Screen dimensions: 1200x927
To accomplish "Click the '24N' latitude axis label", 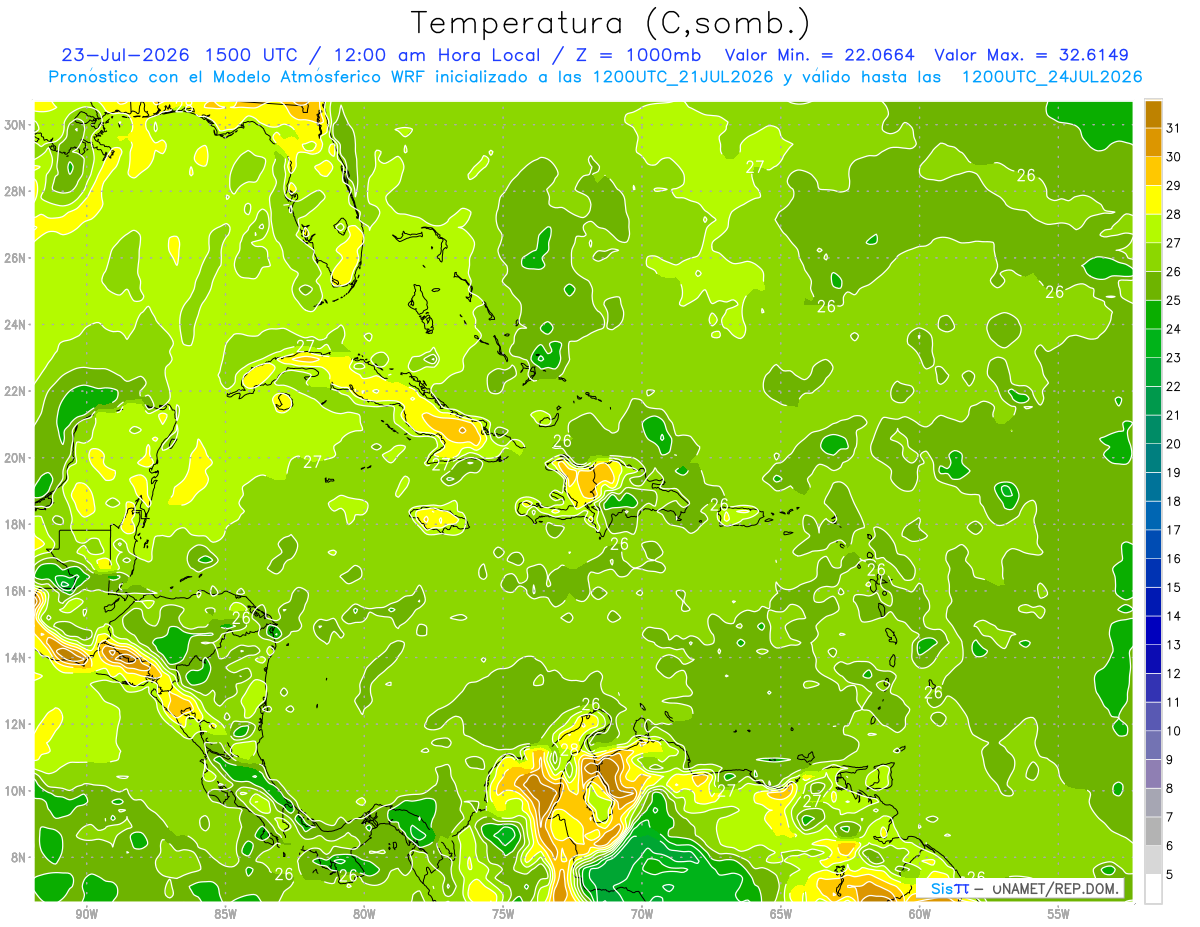I will click(16, 325).
